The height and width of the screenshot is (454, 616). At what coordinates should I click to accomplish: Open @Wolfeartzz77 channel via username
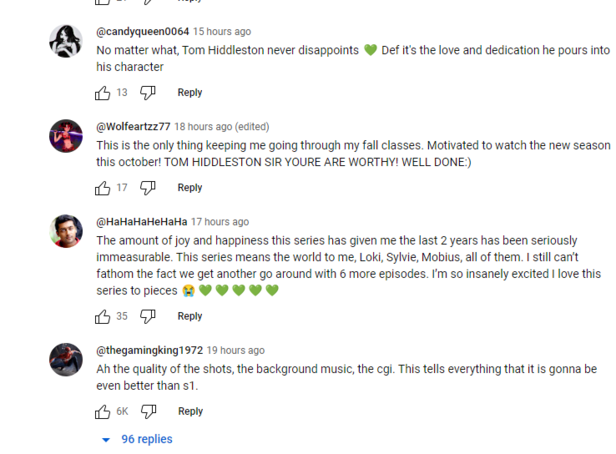[x=133, y=127]
